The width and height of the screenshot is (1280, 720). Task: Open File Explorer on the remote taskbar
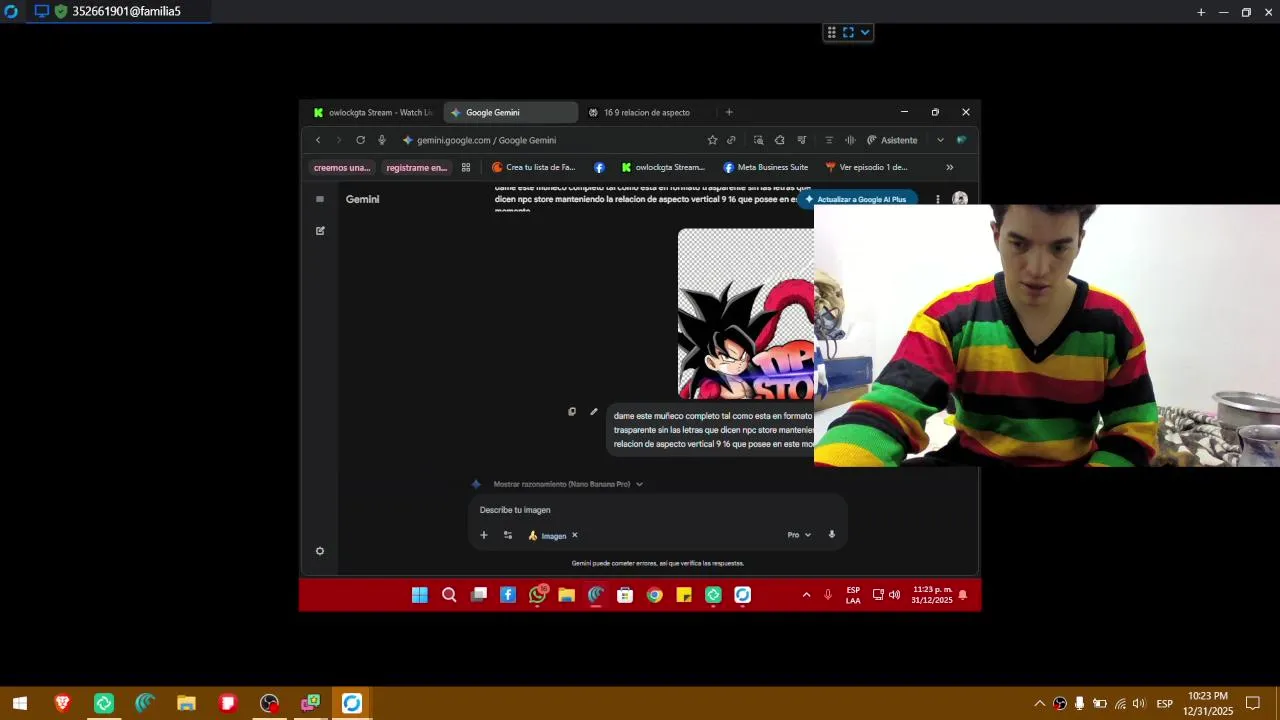[567, 595]
